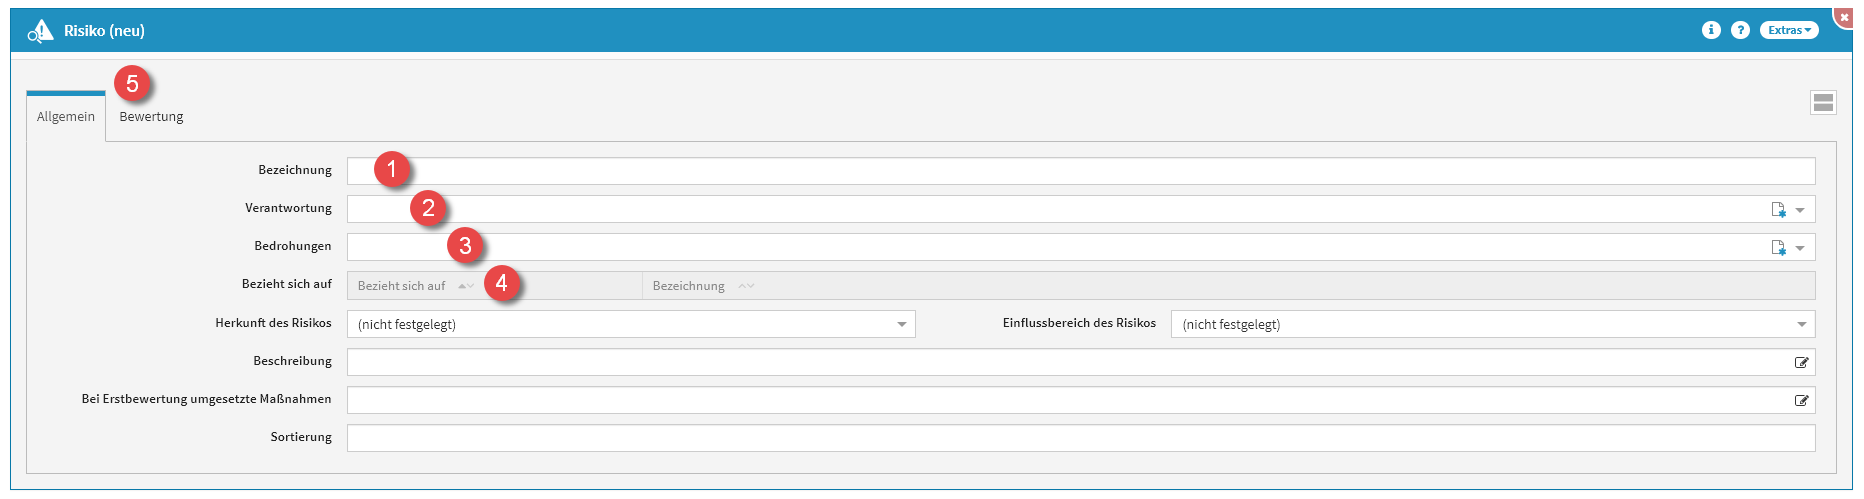Viewport: 1864px width, 499px height.
Task: Open the Einflussbereich des Risikos dropdown
Action: tap(1492, 324)
